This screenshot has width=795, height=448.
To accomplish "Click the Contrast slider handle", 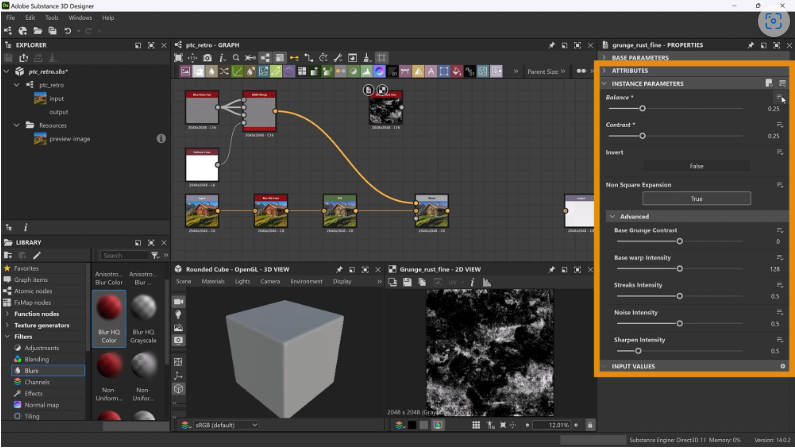I will [x=642, y=136].
